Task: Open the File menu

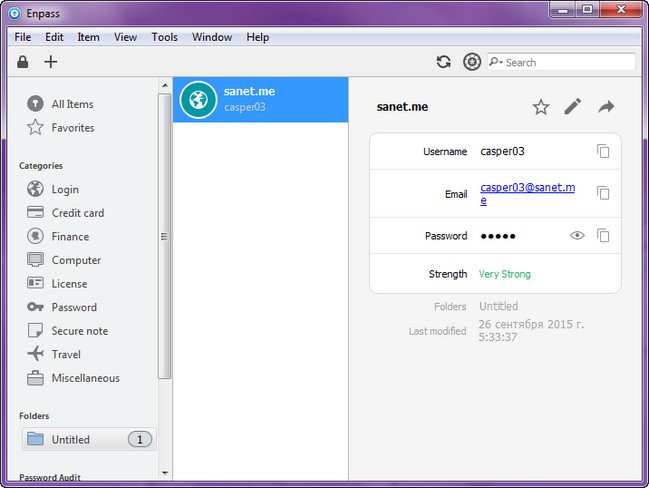Action: [23, 37]
